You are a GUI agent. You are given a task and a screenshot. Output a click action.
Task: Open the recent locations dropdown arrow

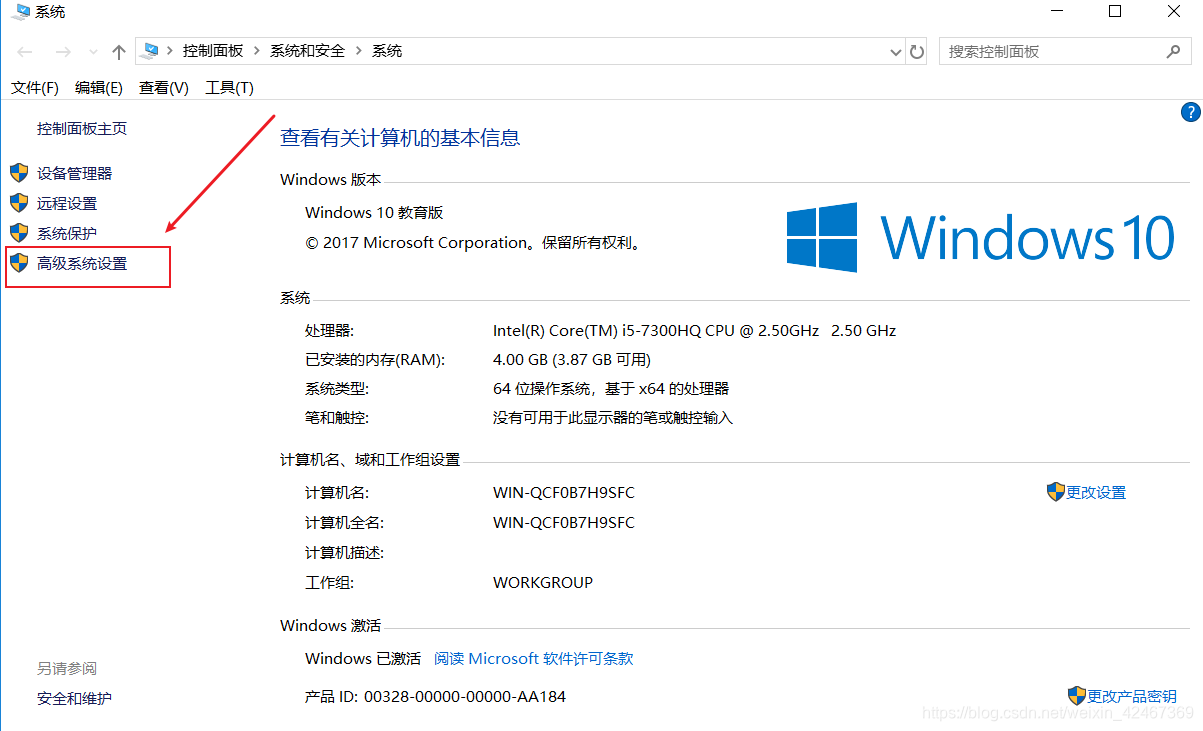[x=94, y=52]
